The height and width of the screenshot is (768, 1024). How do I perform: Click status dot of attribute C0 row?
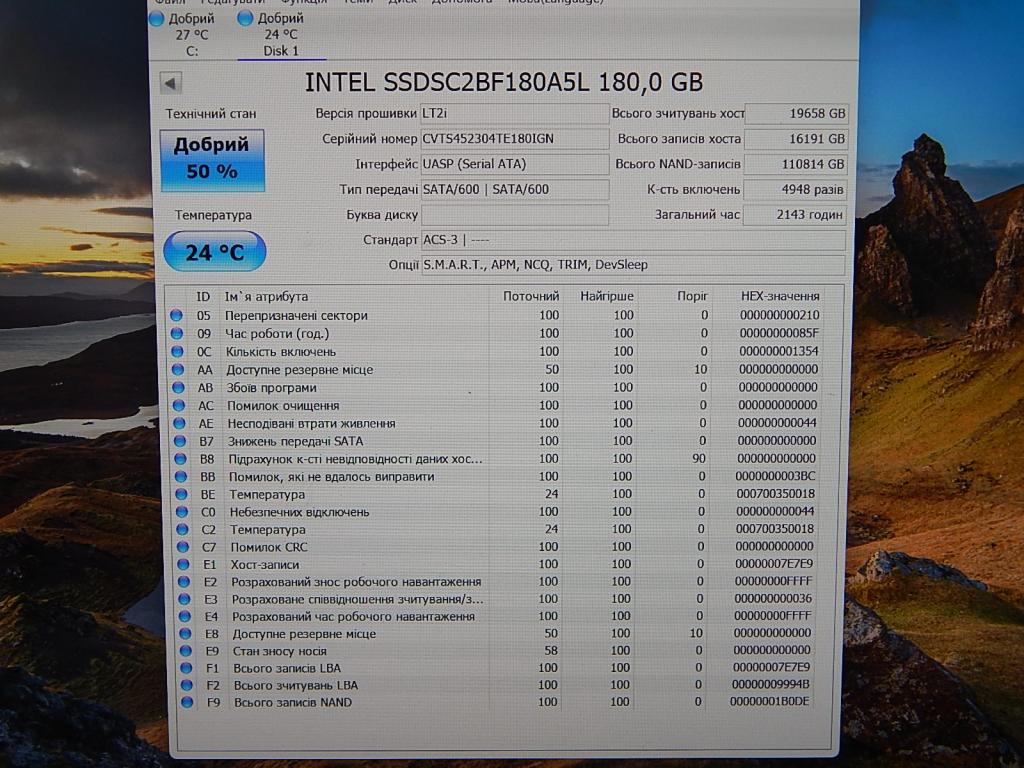coord(182,512)
